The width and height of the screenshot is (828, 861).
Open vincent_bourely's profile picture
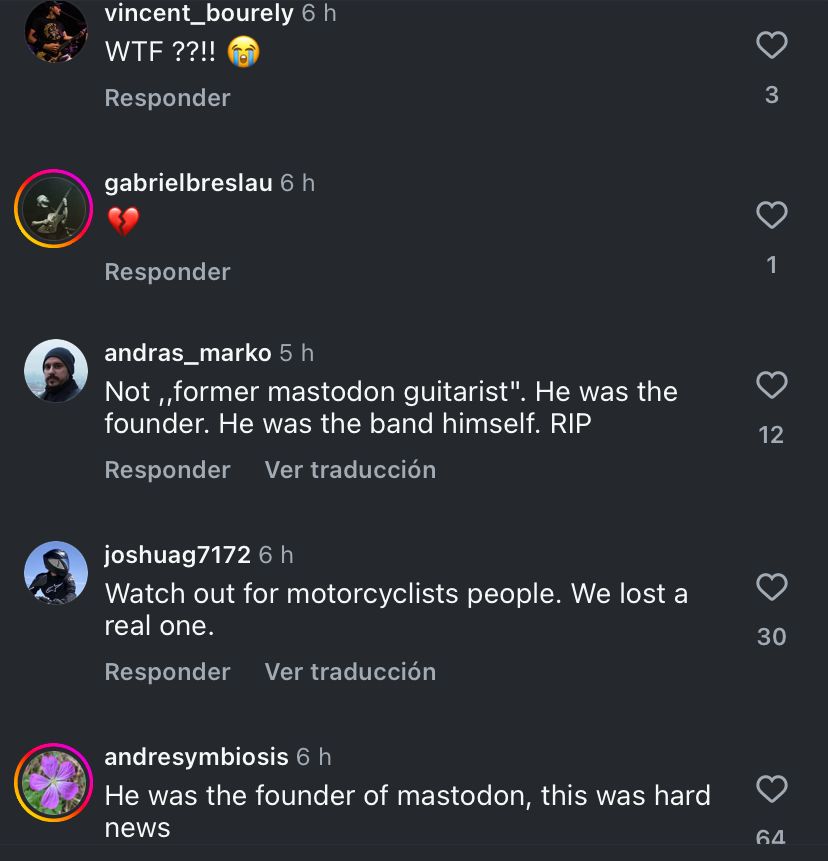click(55, 33)
